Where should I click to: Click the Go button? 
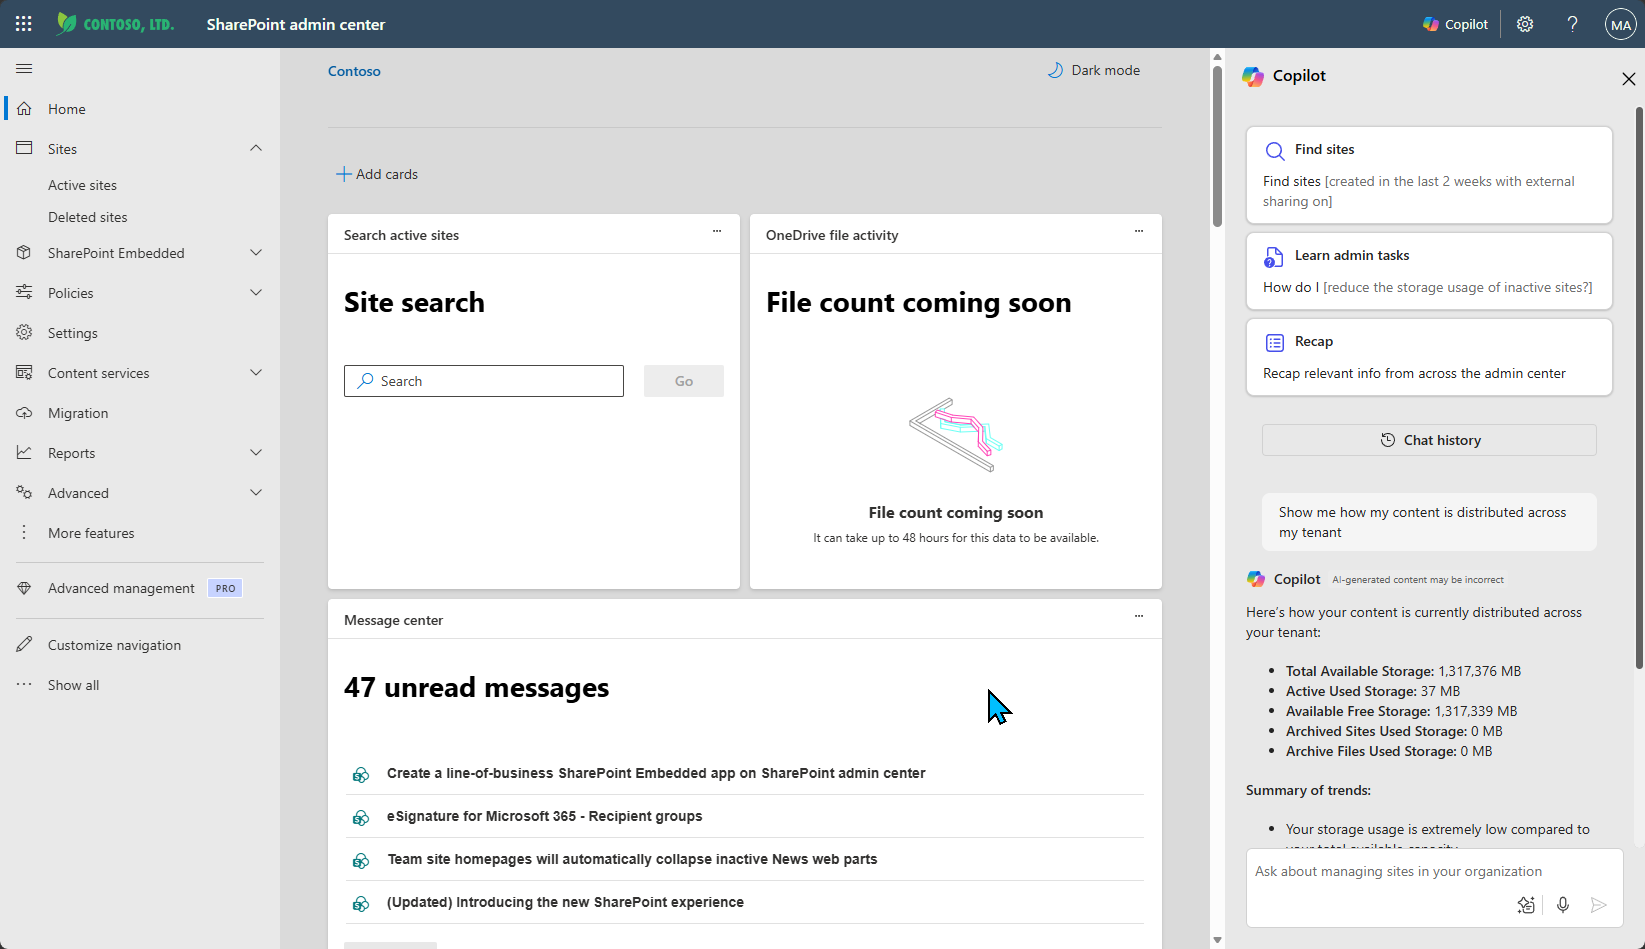(x=684, y=381)
